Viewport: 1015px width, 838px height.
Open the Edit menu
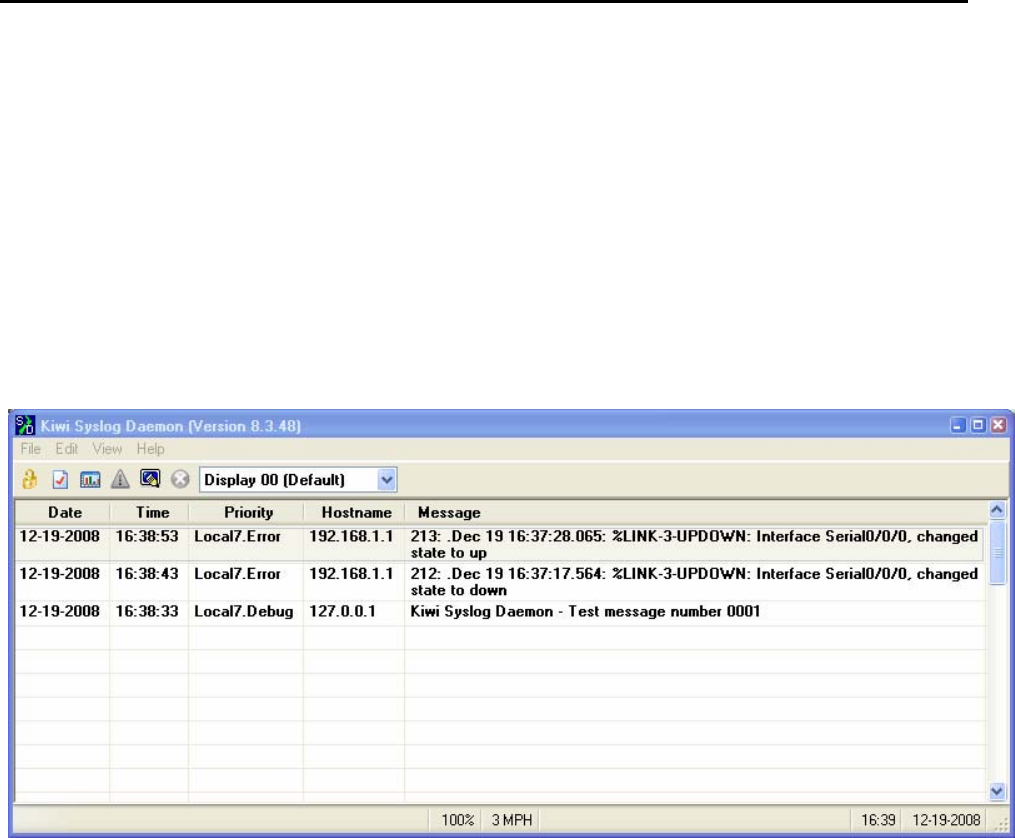tap(66, 448)
